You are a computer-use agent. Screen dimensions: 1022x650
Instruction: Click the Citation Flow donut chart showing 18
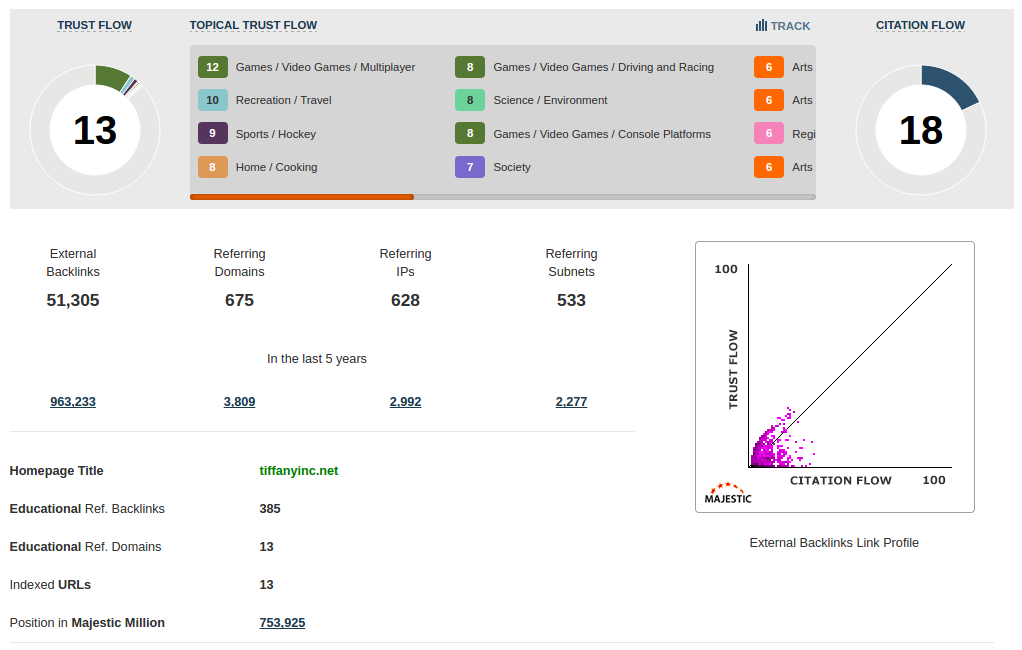pos(921,130)
